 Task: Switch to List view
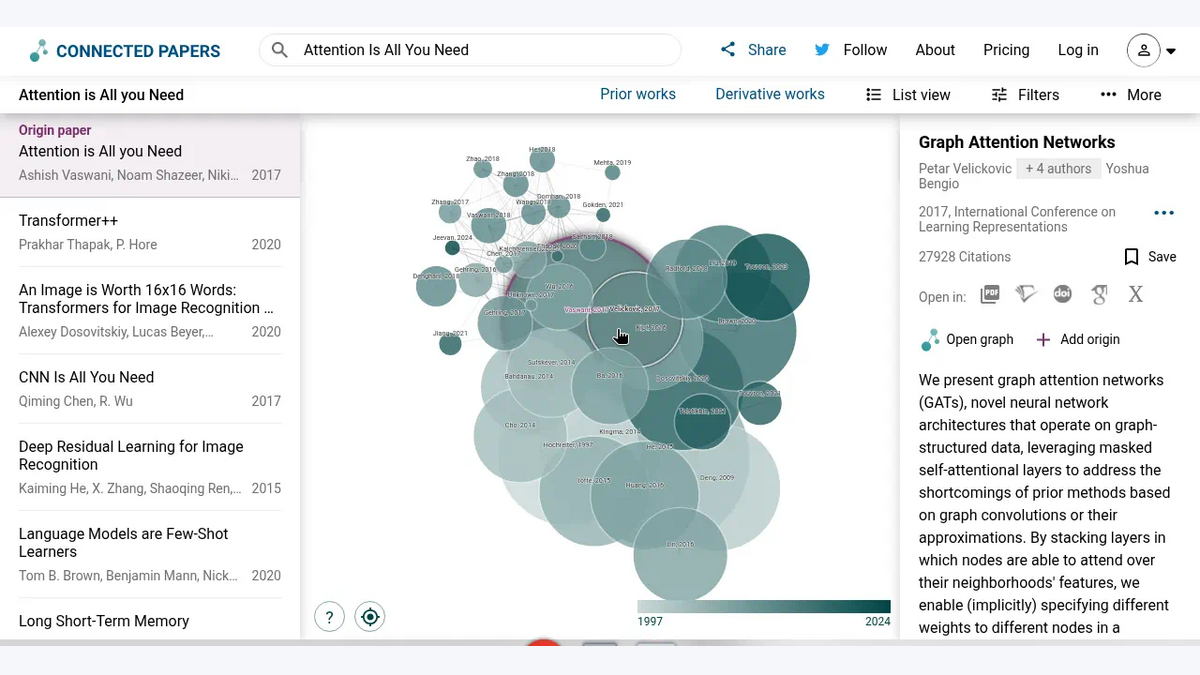(x=908, y=95)
